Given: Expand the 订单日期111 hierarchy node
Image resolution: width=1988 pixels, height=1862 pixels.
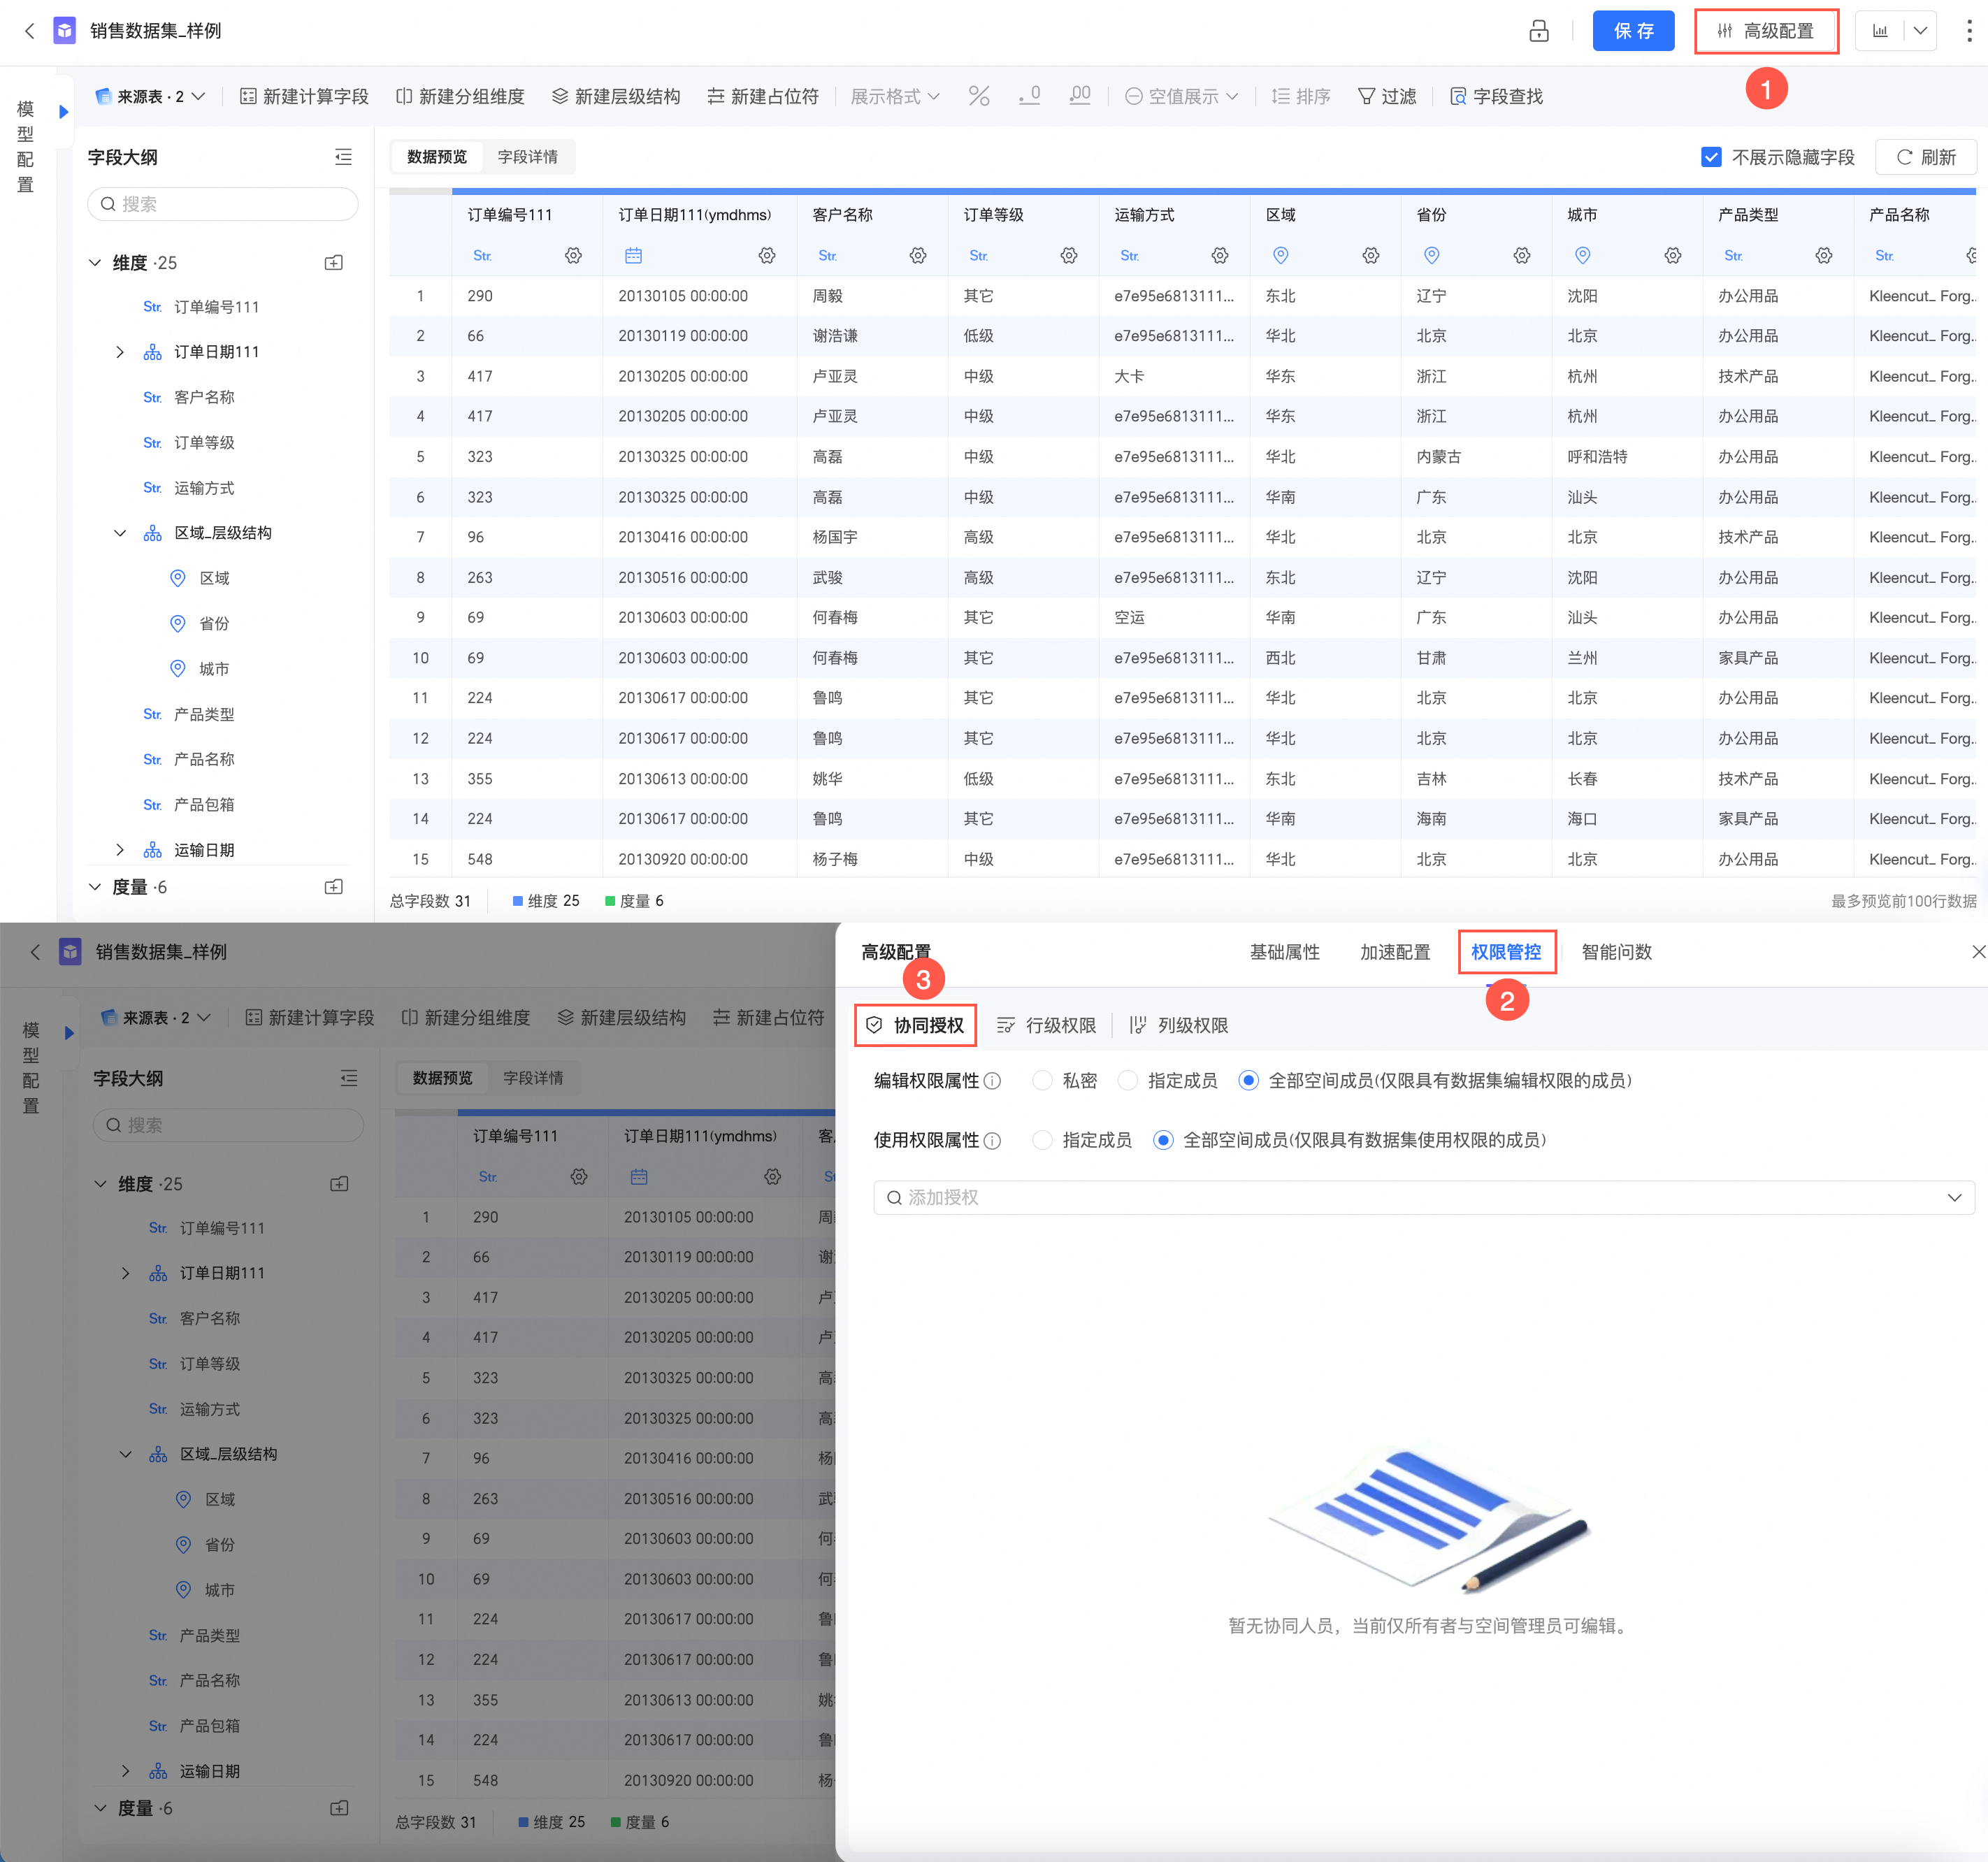Looking at the screenshot, I should (120, 352).
